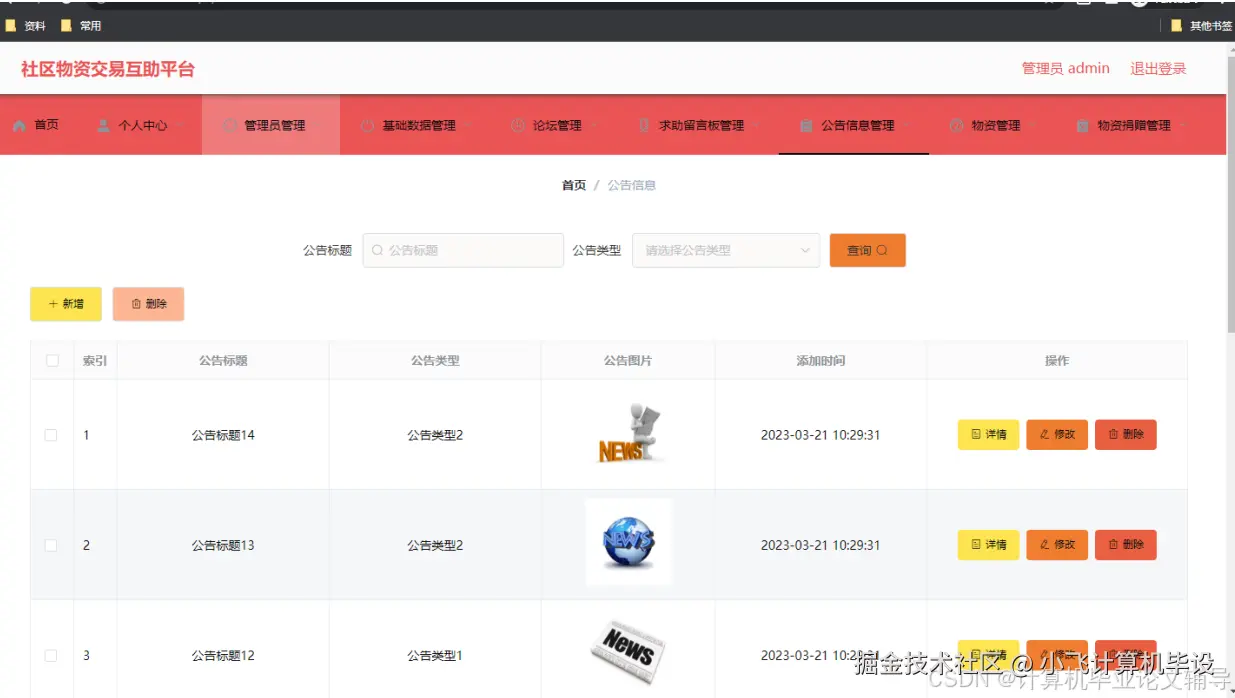1235x698 pixels.
Task: Click the trash icon in the 公告标题13 row
Action: 1113,545
